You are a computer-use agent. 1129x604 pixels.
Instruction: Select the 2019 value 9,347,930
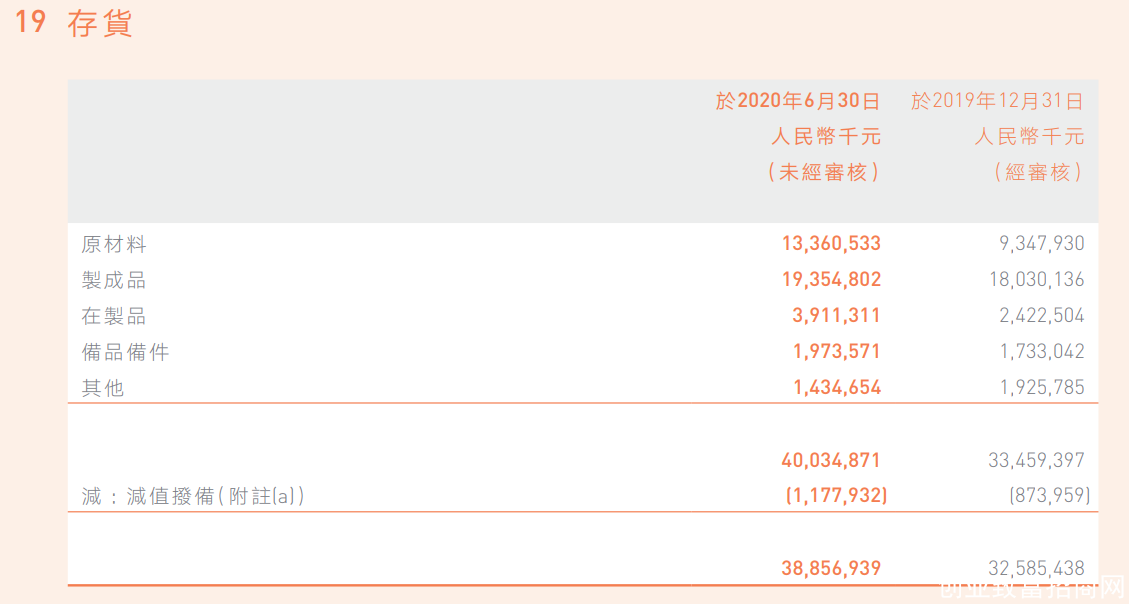[1041, 243]
